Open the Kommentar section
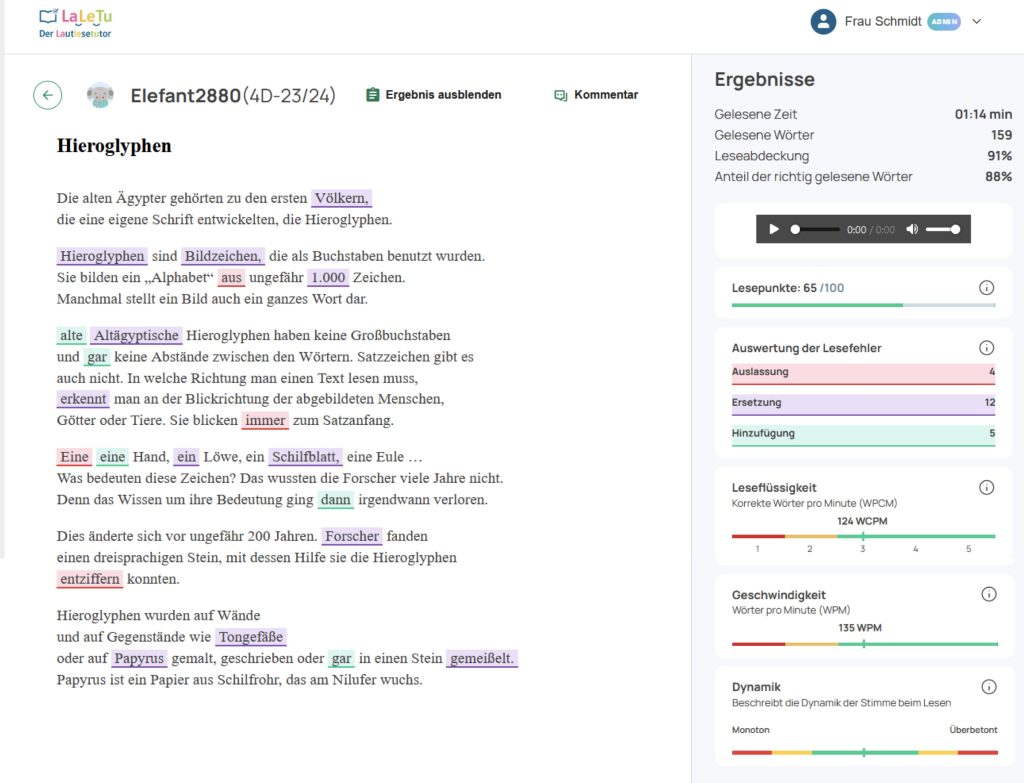The width and height of the screenshot is (1024, 783). [596, 95]
